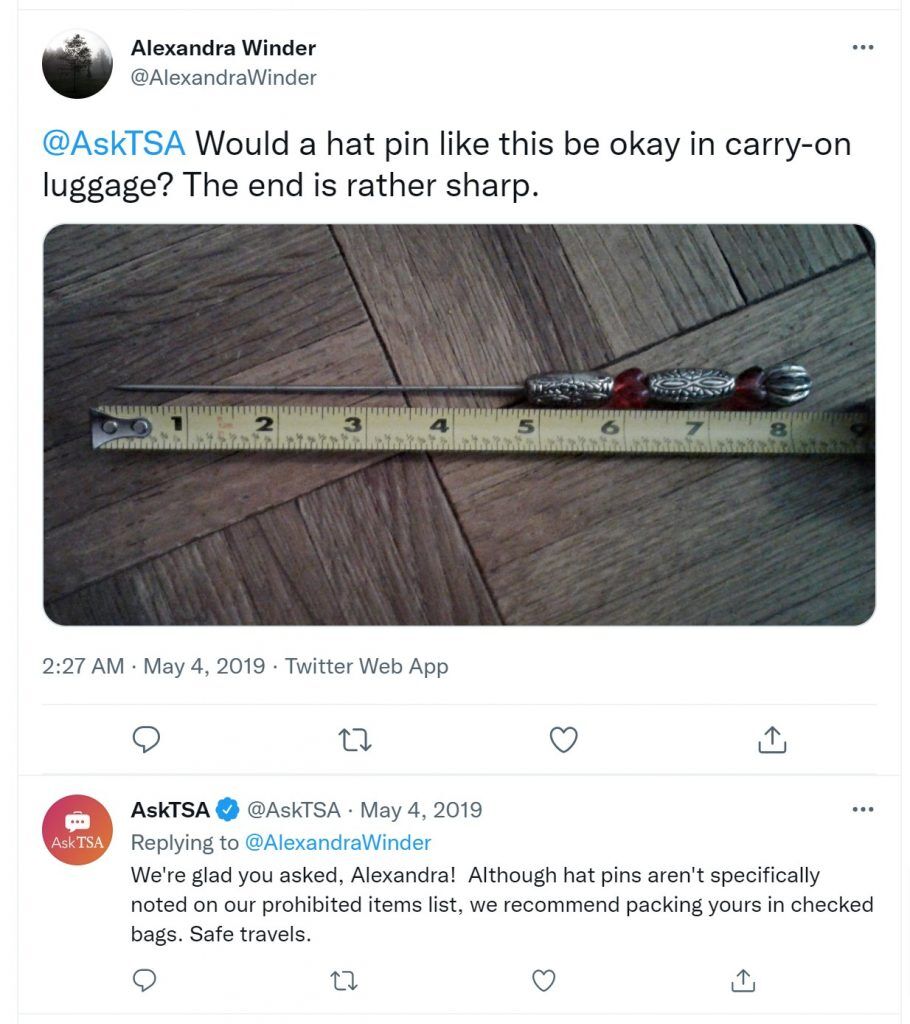This screenshot has width=910, height=1024.
Task: Open Alexandra Winder display name
Action: (223, 48)
